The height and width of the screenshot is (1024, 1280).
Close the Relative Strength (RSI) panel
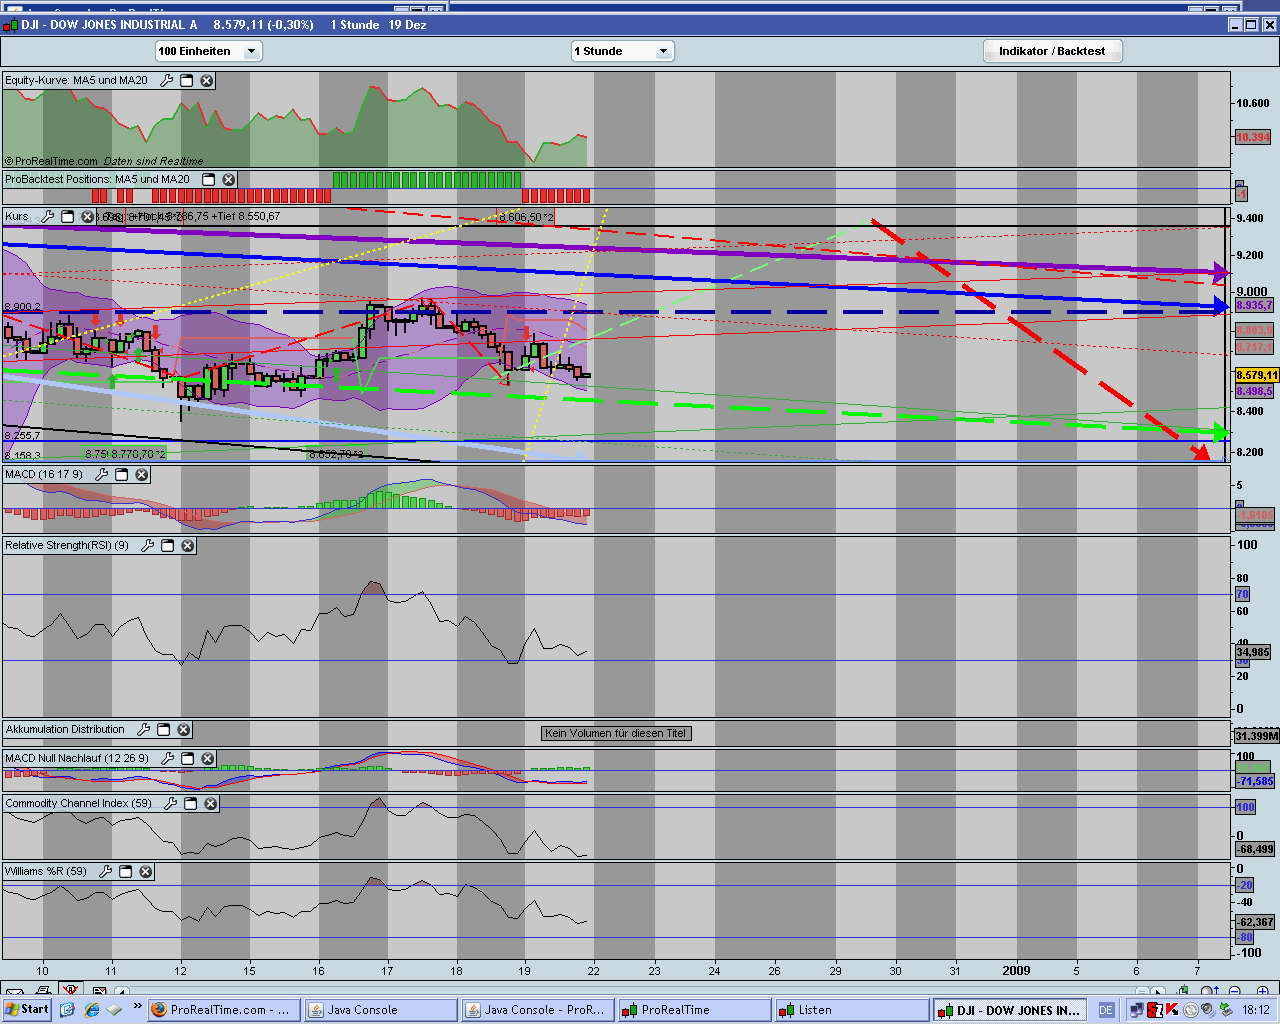[187, 546]
